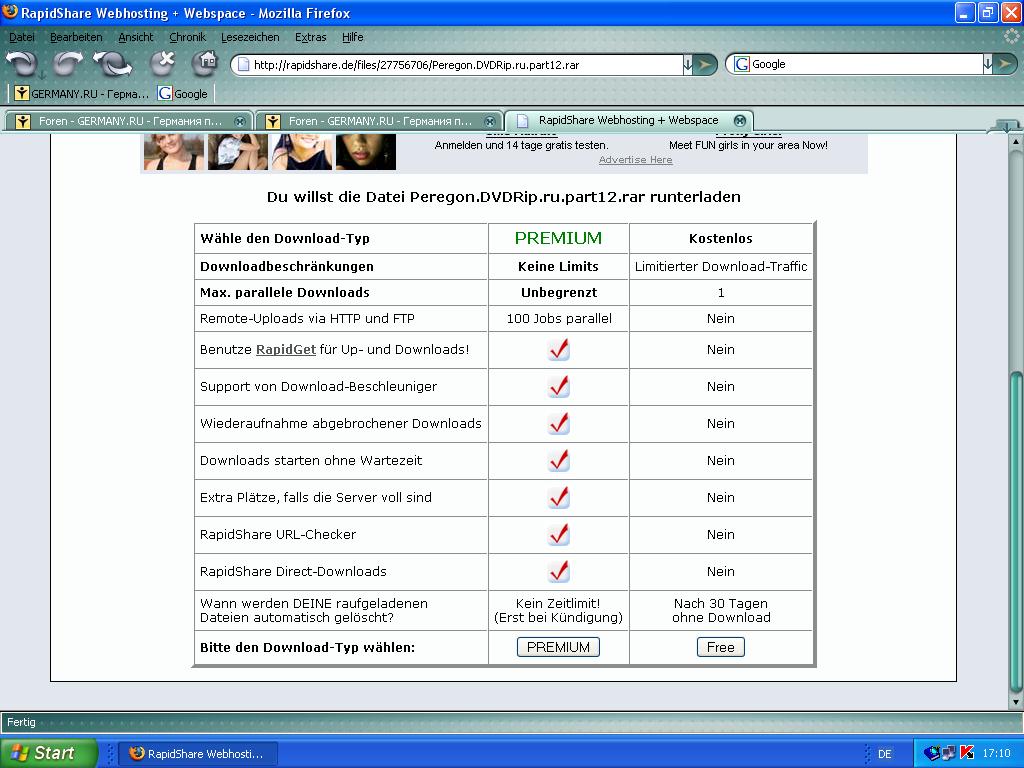Click the Forward navigation arrow
The image size is (1024, 768).
point(68,63)
